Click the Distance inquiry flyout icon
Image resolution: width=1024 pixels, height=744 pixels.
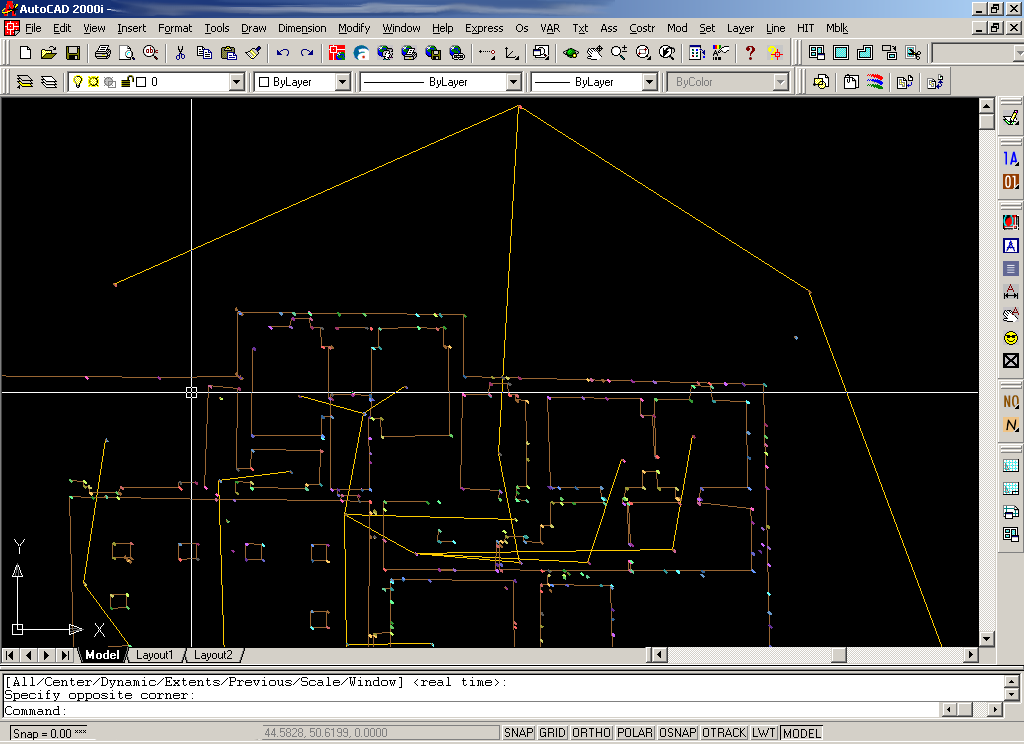(x=487, y=53)
